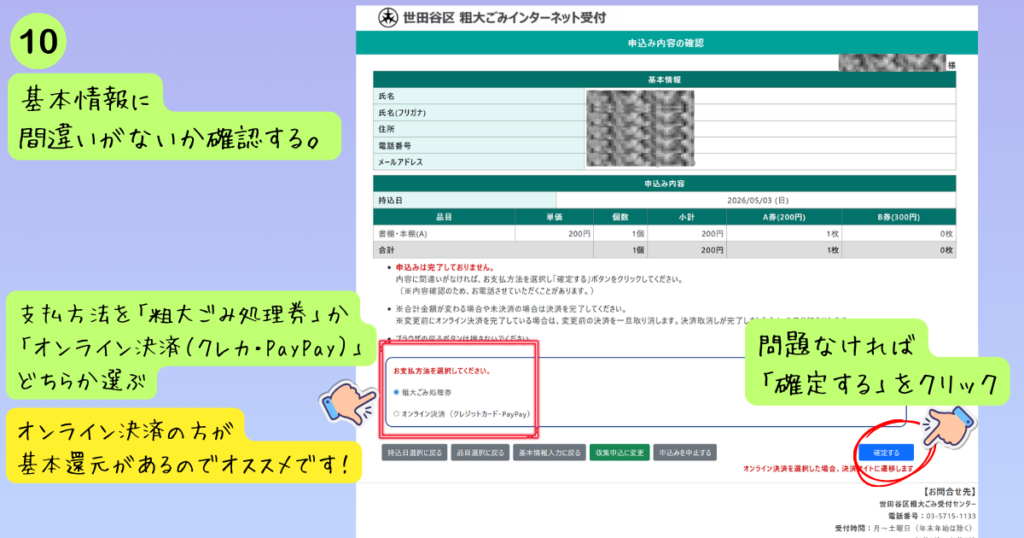Click the 品目 column header
The image size is (1024, 538).
444,217
